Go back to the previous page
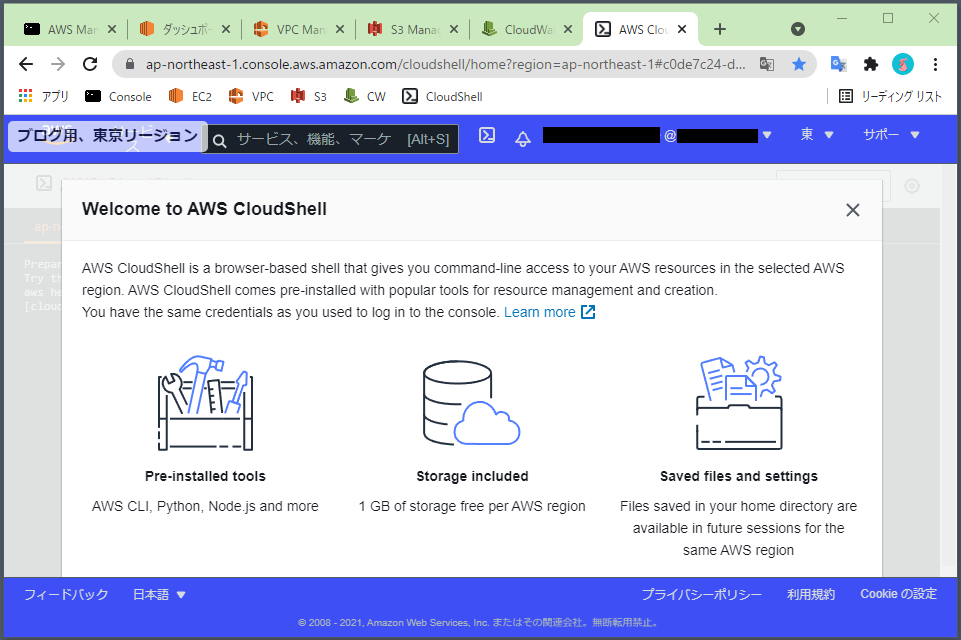The image size is (961, 640). click(26, 64)
